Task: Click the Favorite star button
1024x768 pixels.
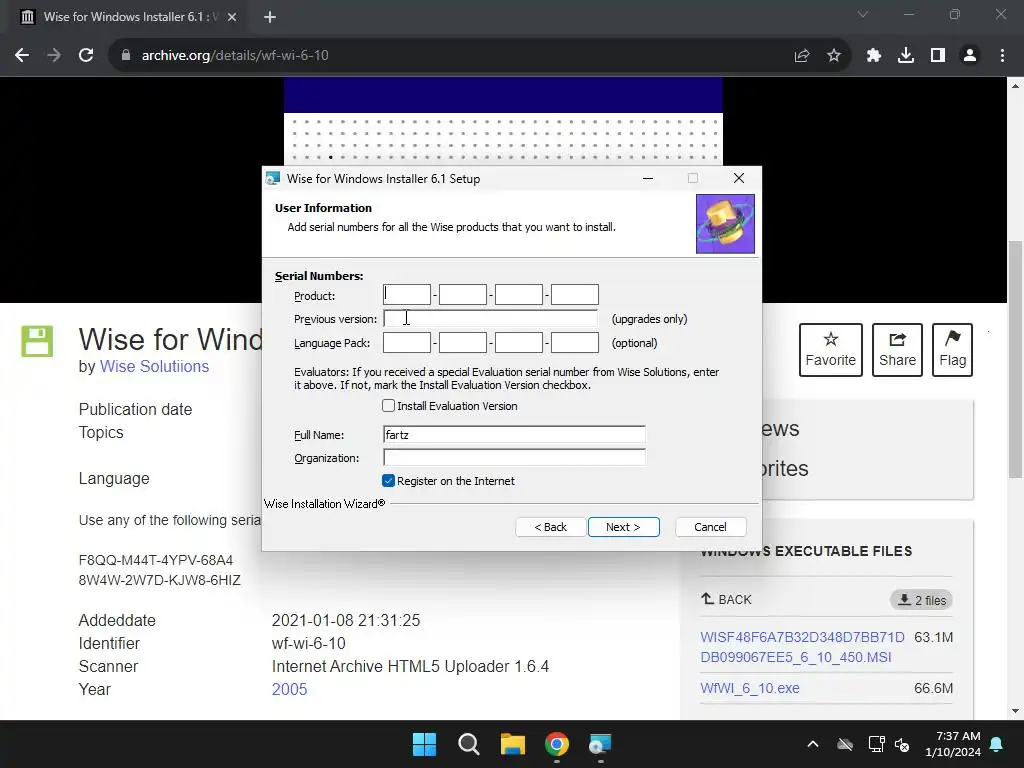Action: (x=831, y=350)
